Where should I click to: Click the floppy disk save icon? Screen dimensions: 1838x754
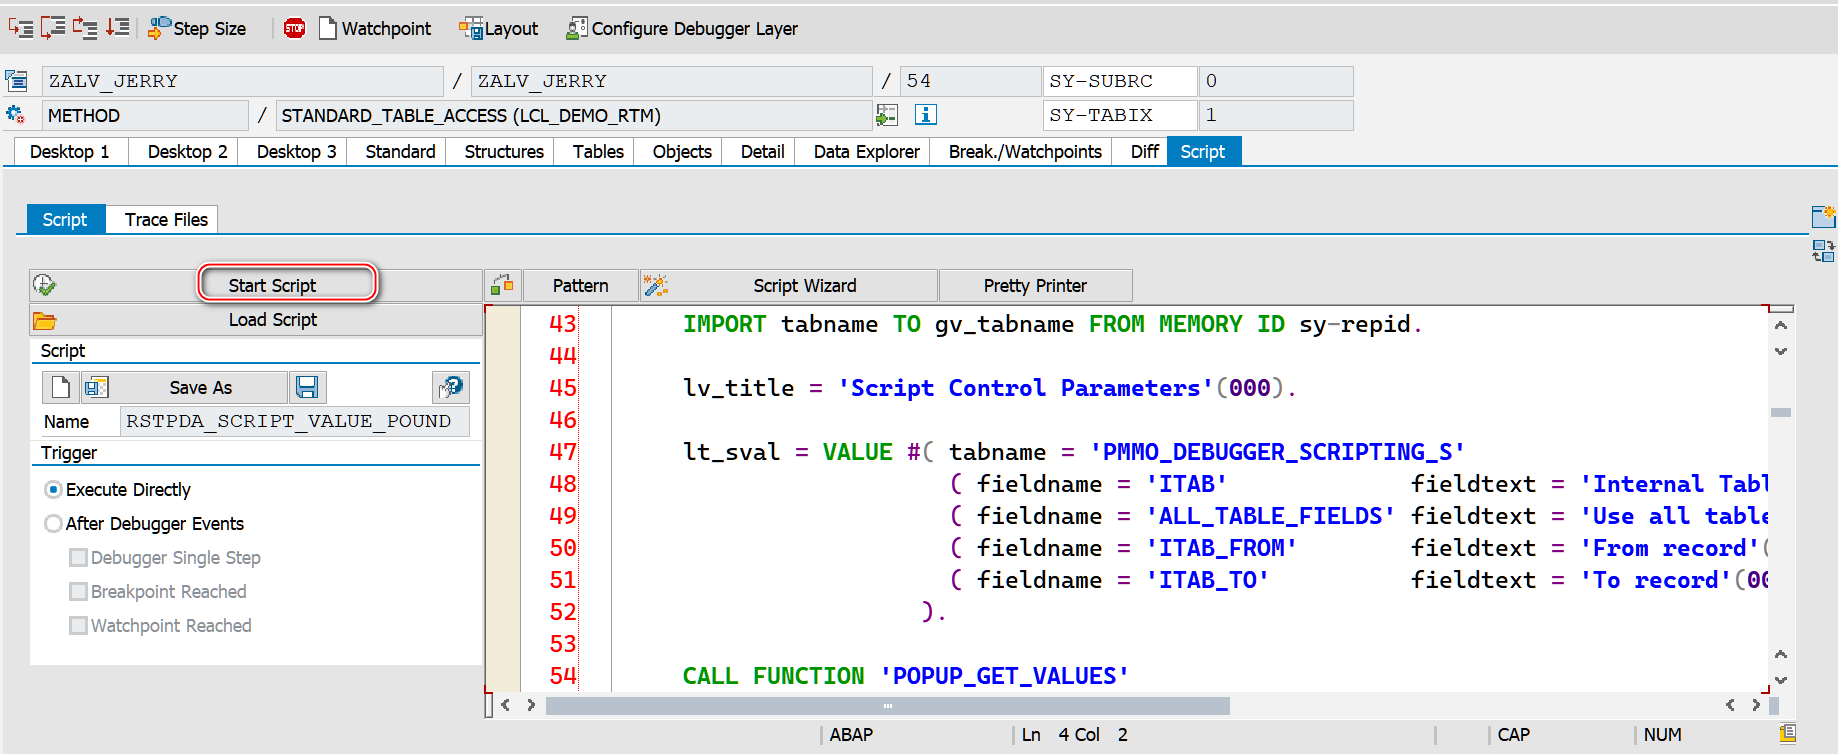(x=308, y=387)
